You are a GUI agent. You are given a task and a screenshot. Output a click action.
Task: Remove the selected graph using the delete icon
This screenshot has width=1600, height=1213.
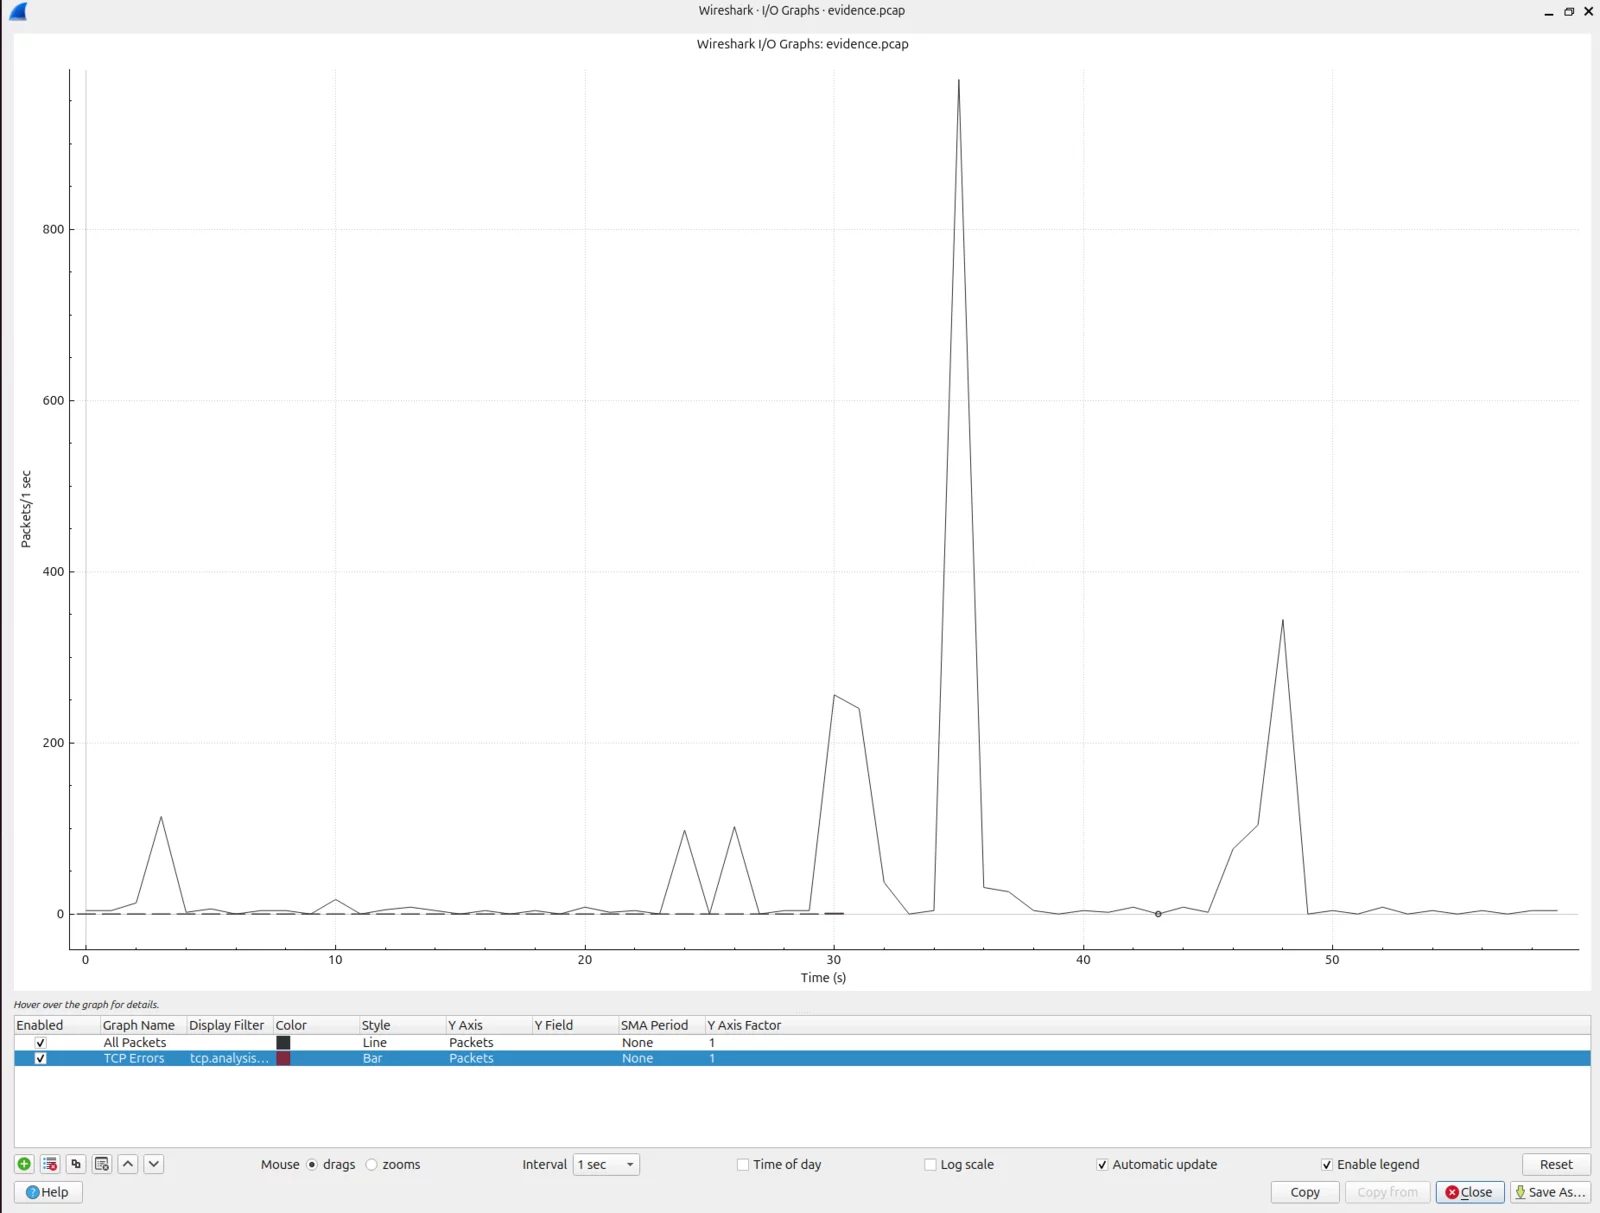tap(50, 1164)
